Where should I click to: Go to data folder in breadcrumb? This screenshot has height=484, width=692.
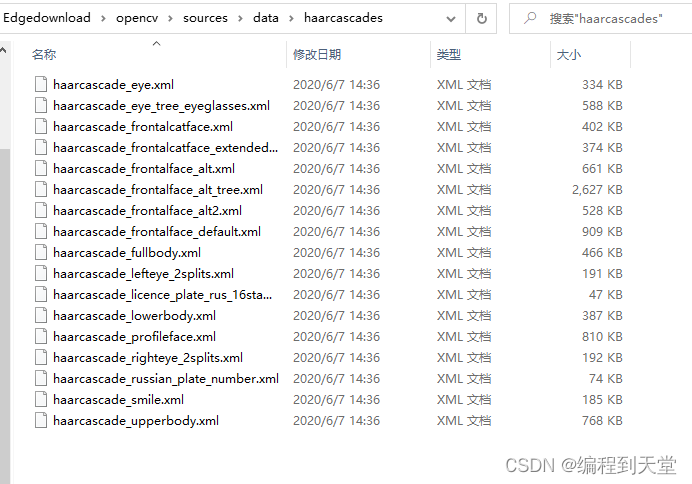(x=266, y=18)
